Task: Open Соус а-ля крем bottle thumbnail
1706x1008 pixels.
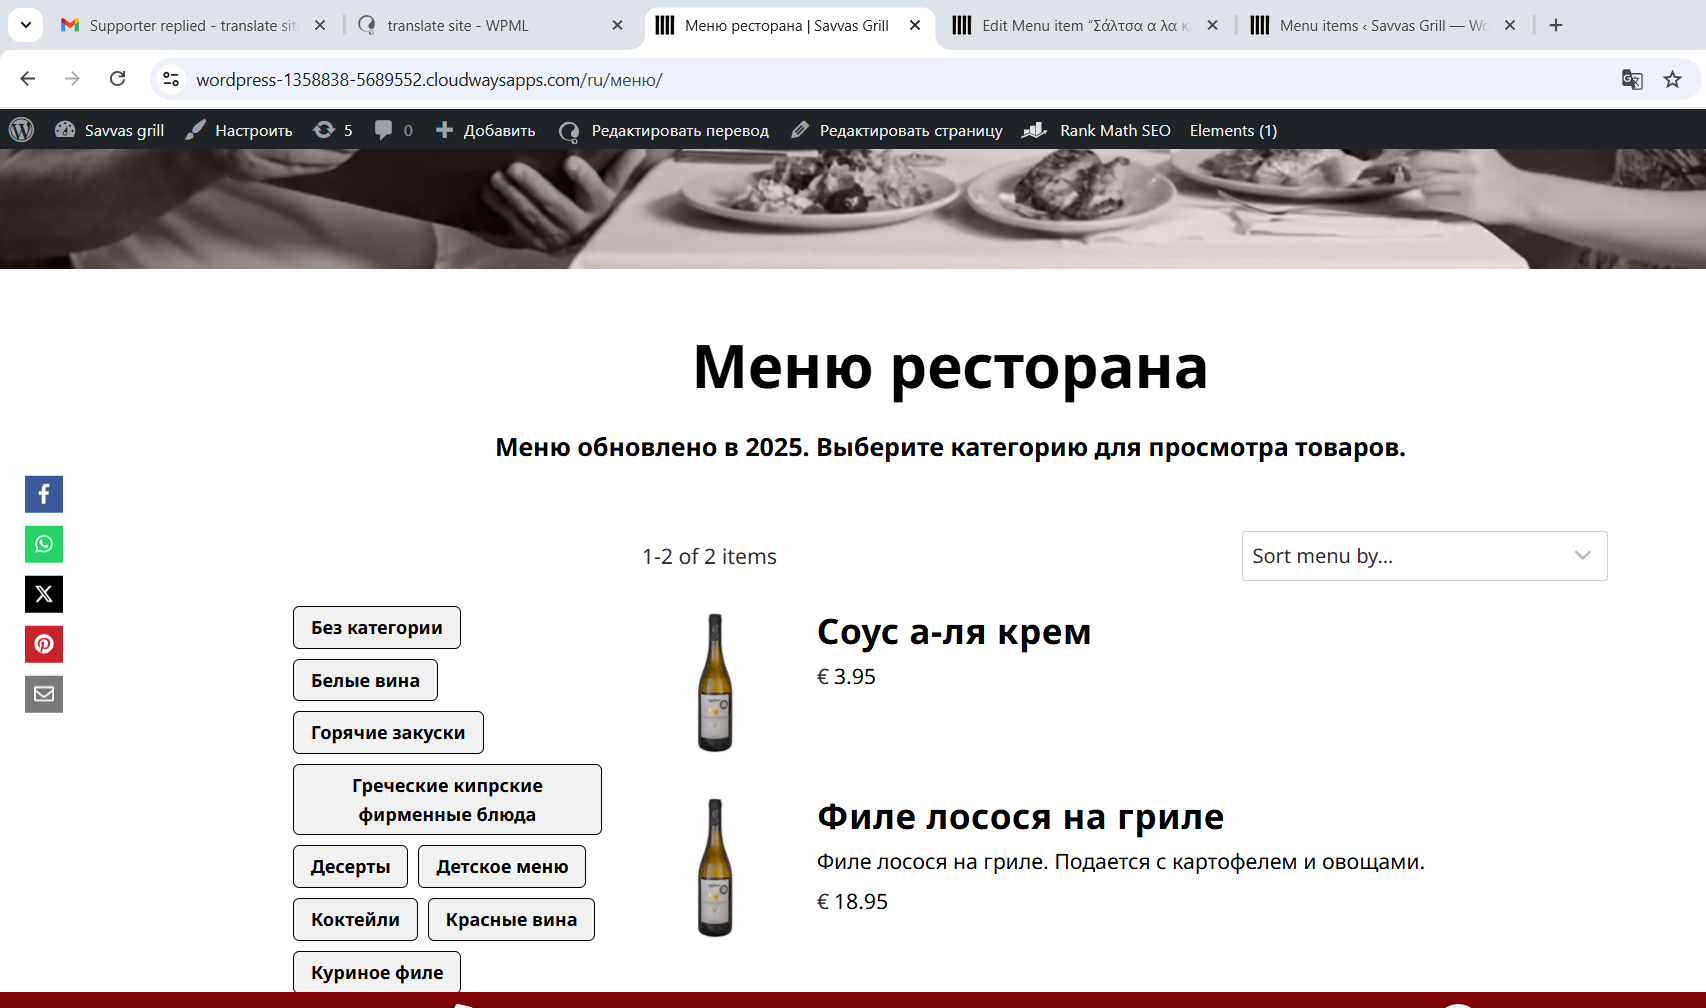Action: coord(715,682)
